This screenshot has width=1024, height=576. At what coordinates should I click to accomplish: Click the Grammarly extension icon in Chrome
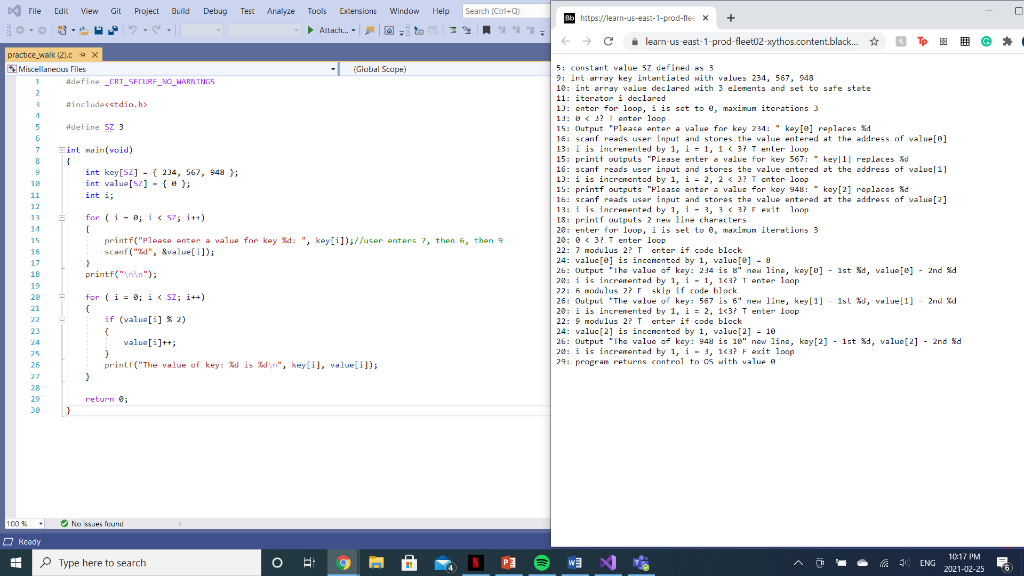click(986, 42)
